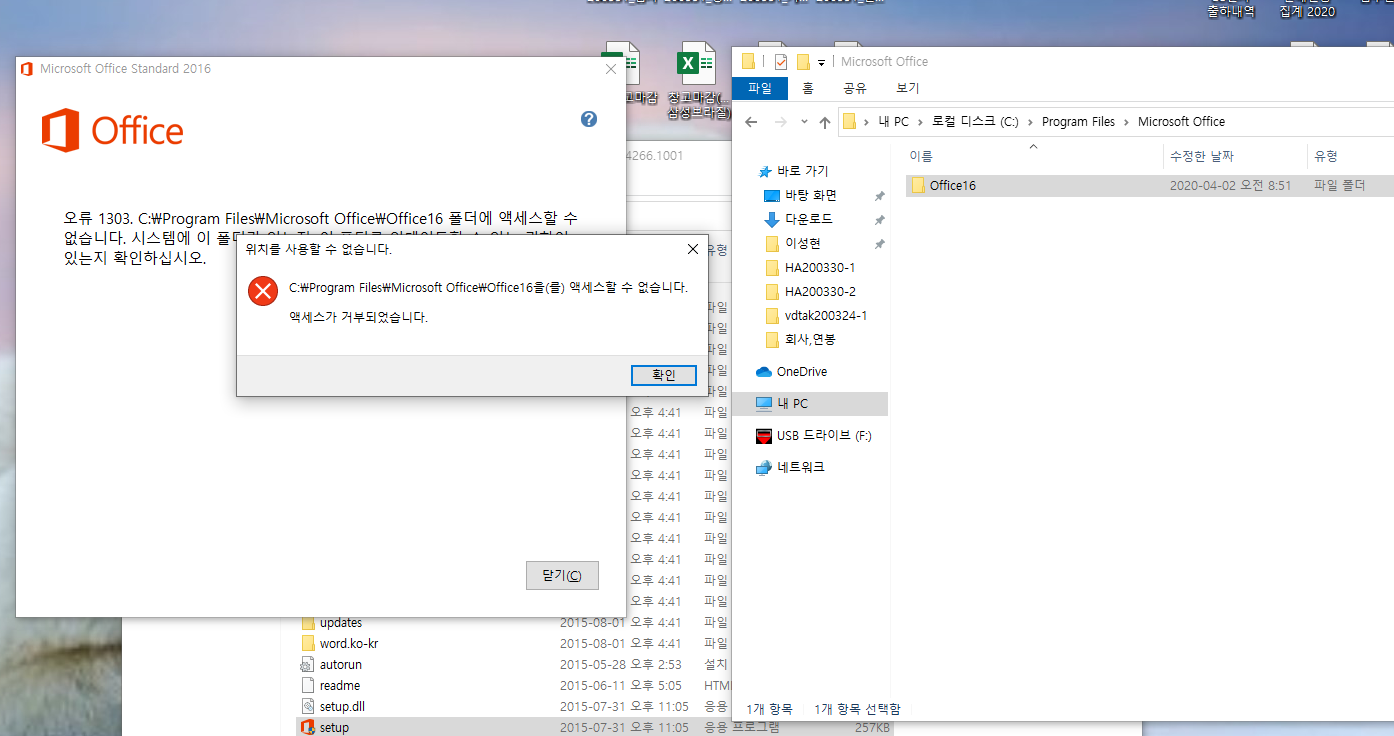This screenshot has height=736, width=1394.
Task: Select 바로 가기 in the navigation pane
Action: click(x=803, y=171)
